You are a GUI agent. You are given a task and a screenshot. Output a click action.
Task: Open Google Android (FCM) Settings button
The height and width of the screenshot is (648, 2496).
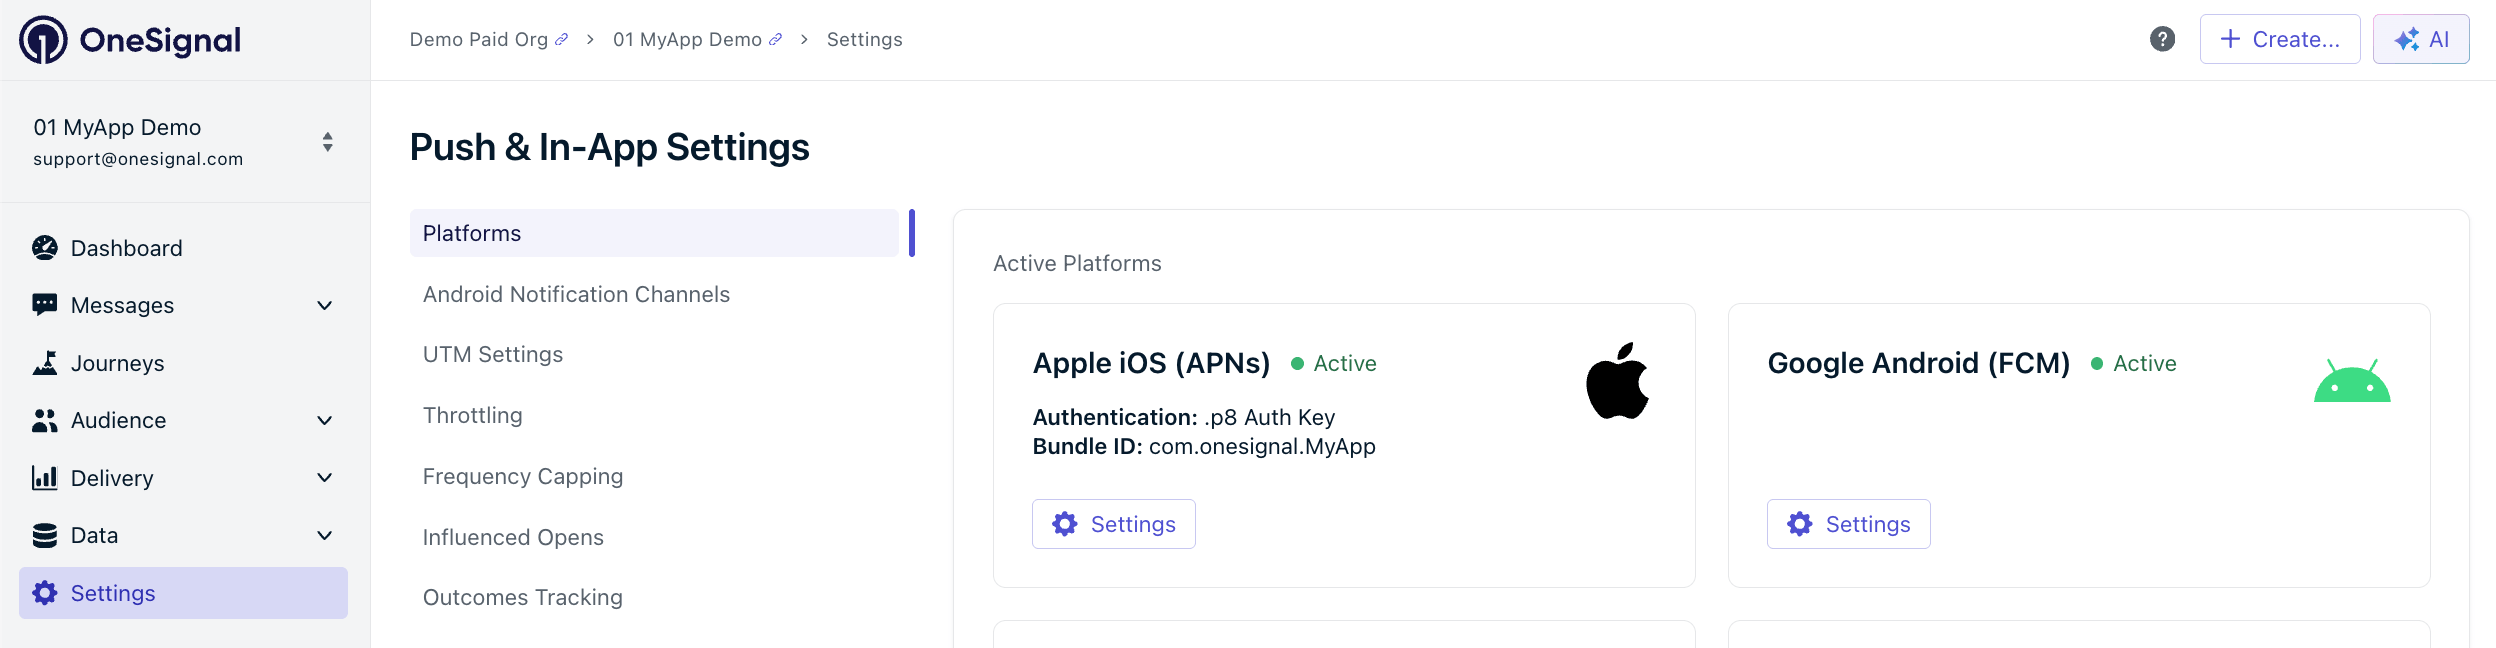click(1849, 524)
